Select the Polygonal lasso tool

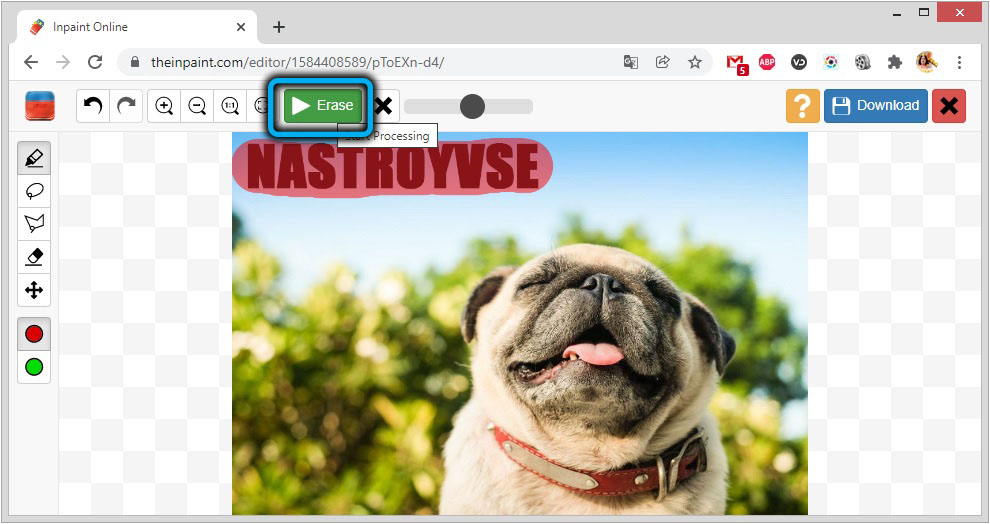coord(34,223)
